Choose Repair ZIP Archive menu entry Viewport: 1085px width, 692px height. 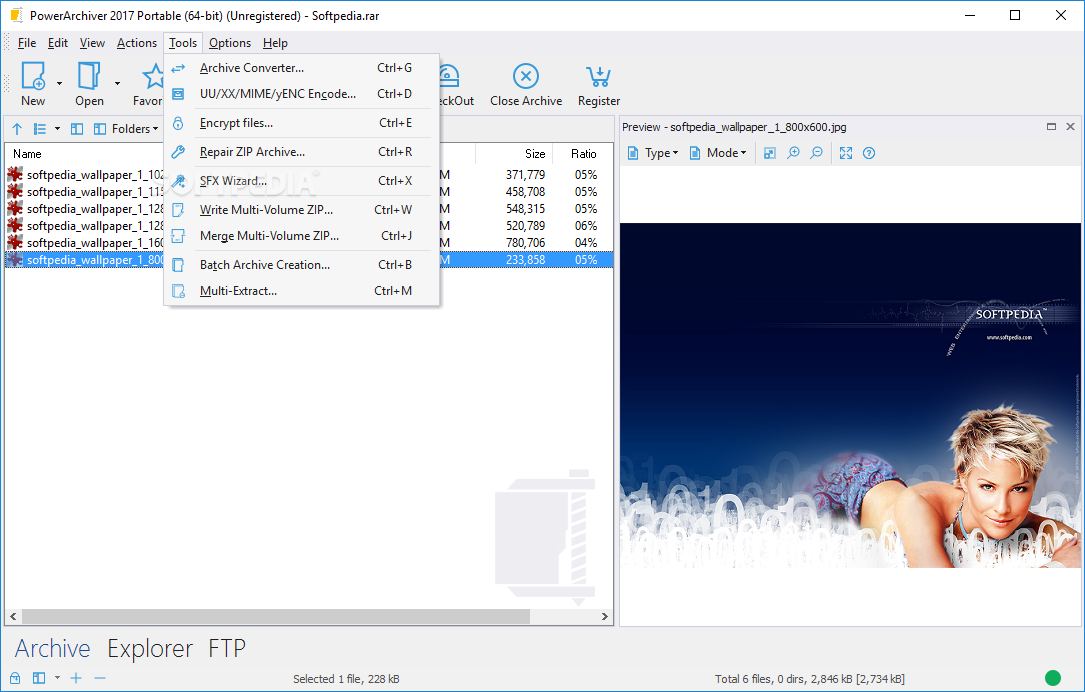click(302, 152)
